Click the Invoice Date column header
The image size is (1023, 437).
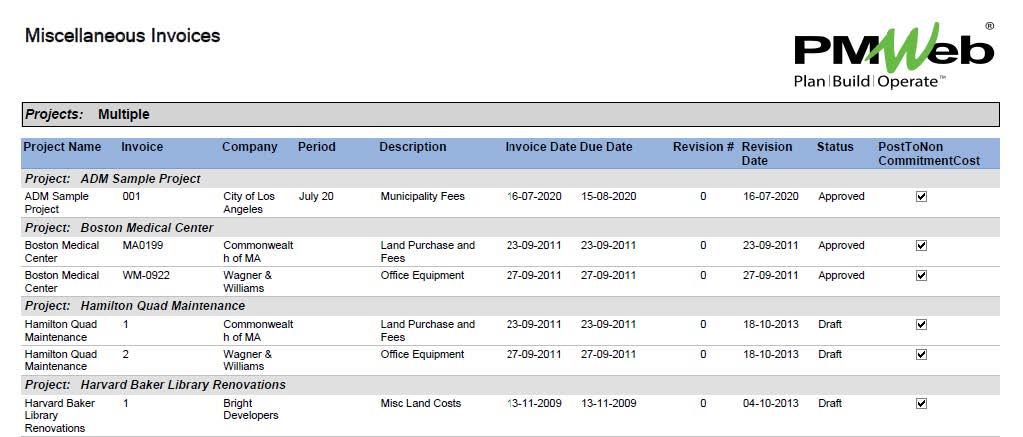540,147
